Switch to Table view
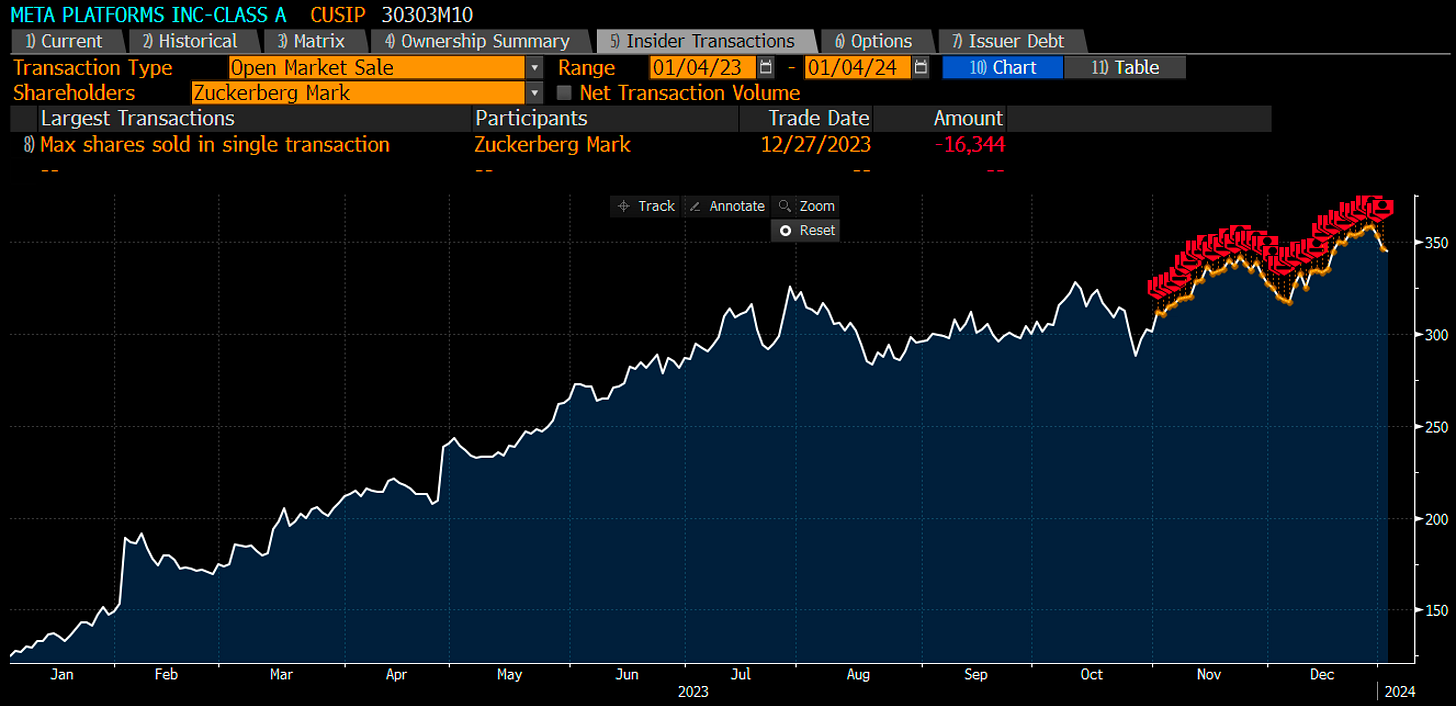This screenshot has width=1456, height=706. click(1125, 68)
